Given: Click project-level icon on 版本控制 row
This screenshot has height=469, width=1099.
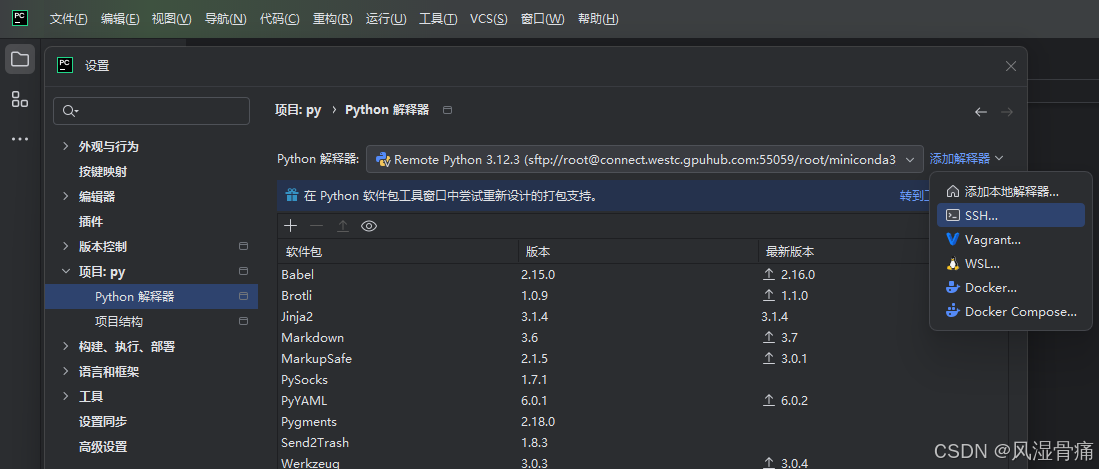Looking at the screenshot, I should pyautogui.click(x=243, y=246).
